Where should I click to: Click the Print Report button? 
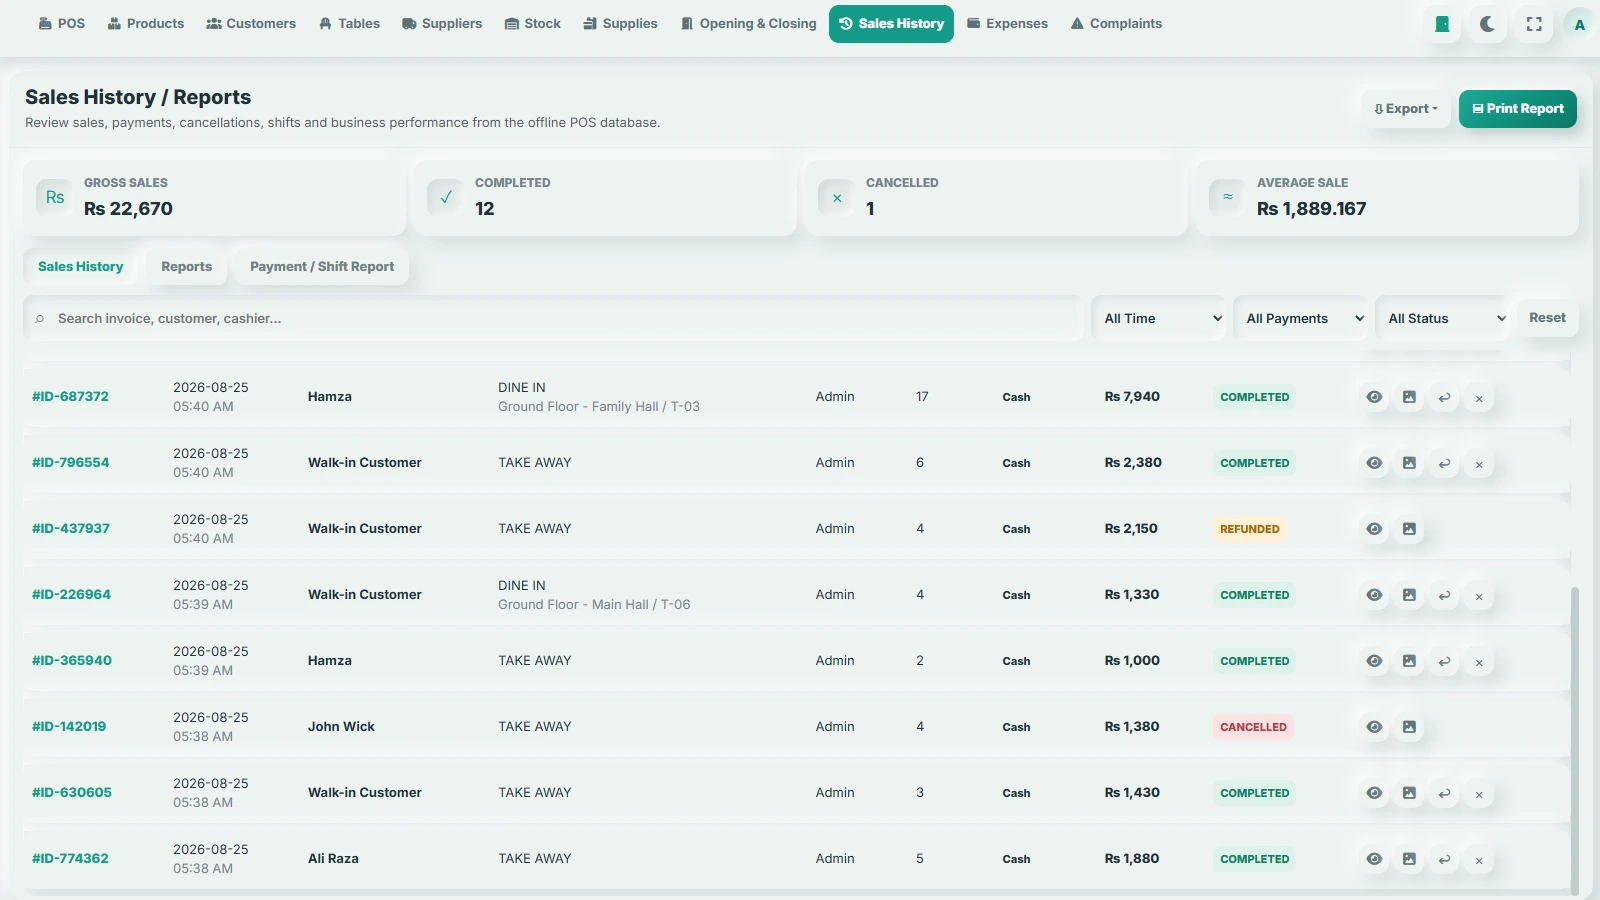pyautogui.click(x=1518, y=109)
